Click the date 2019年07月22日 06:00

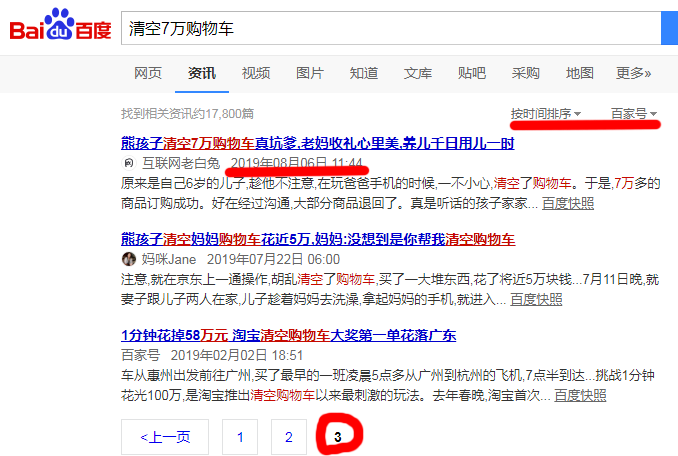pos(273,259)
